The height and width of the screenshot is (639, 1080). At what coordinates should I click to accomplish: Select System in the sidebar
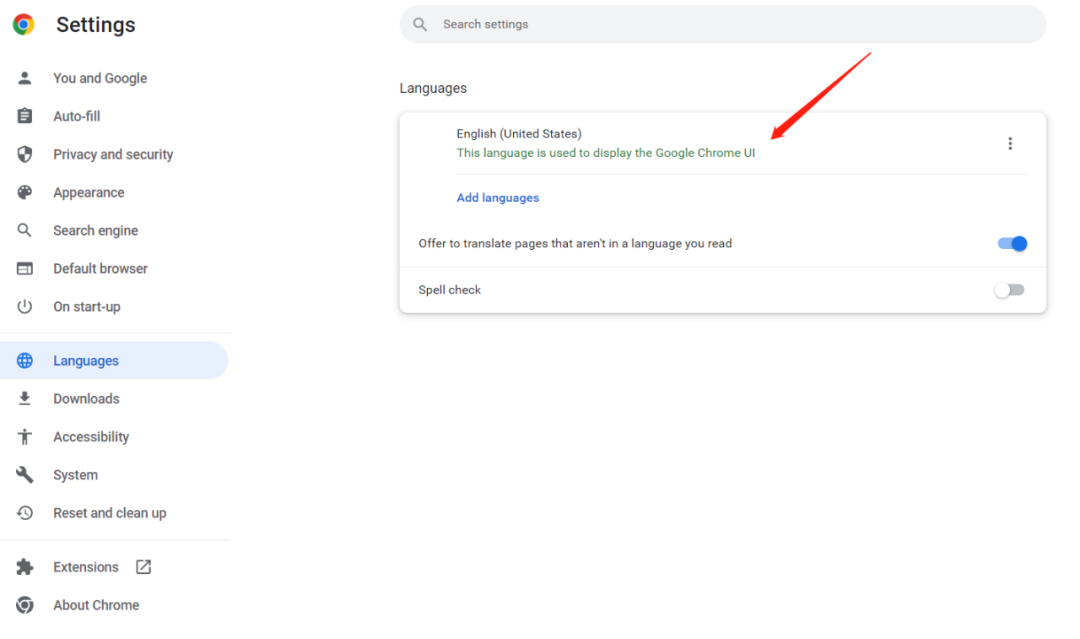pyautogui.click(x=75, y=475)
